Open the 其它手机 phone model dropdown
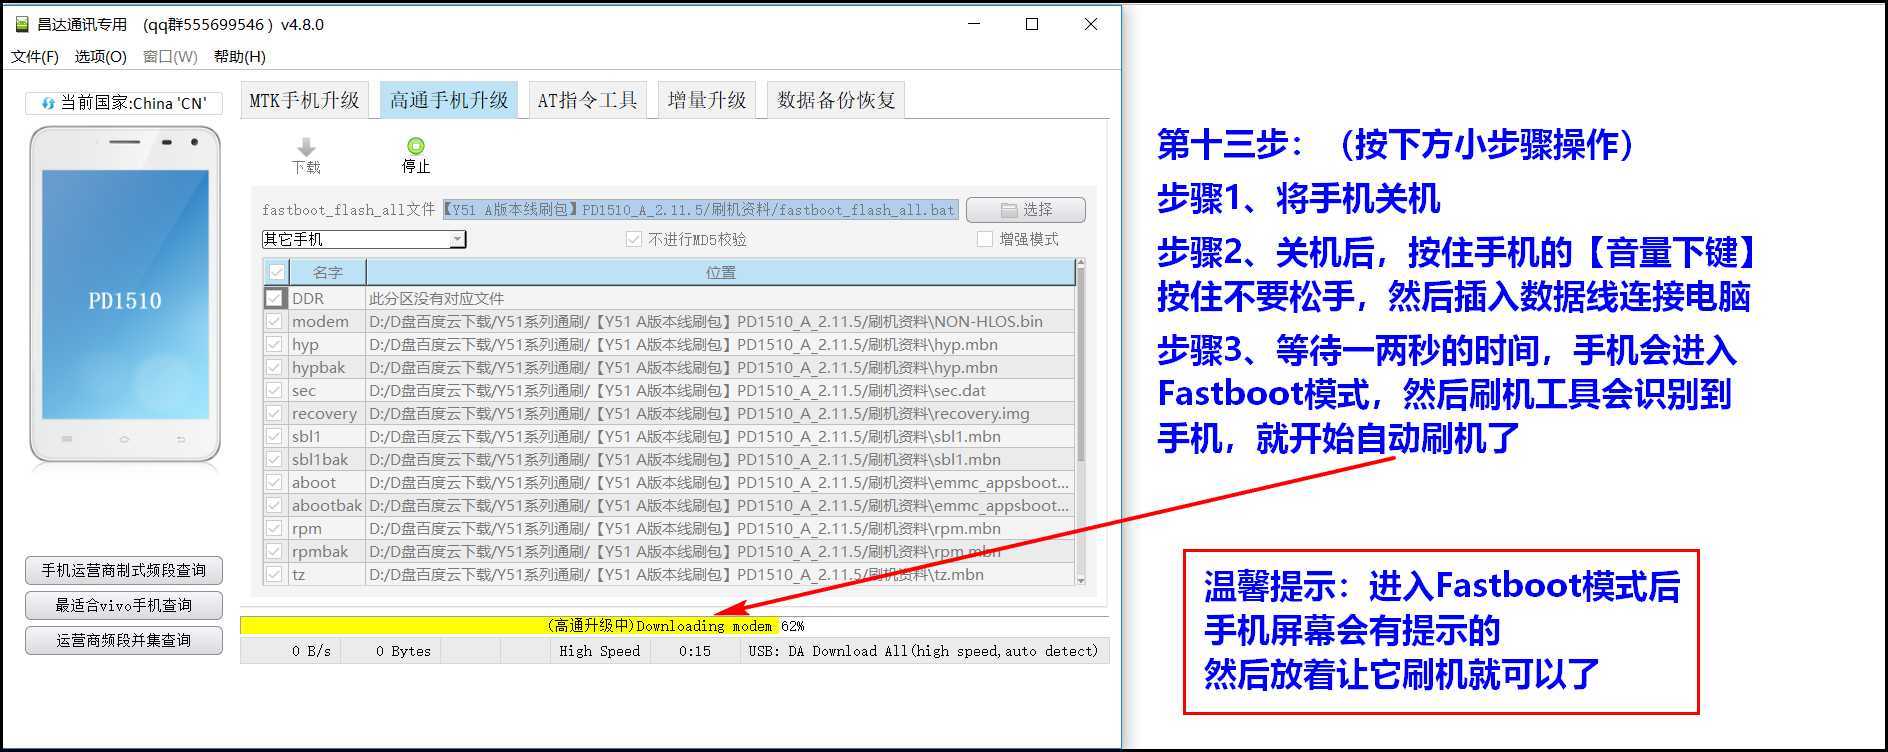 [364, 239]
